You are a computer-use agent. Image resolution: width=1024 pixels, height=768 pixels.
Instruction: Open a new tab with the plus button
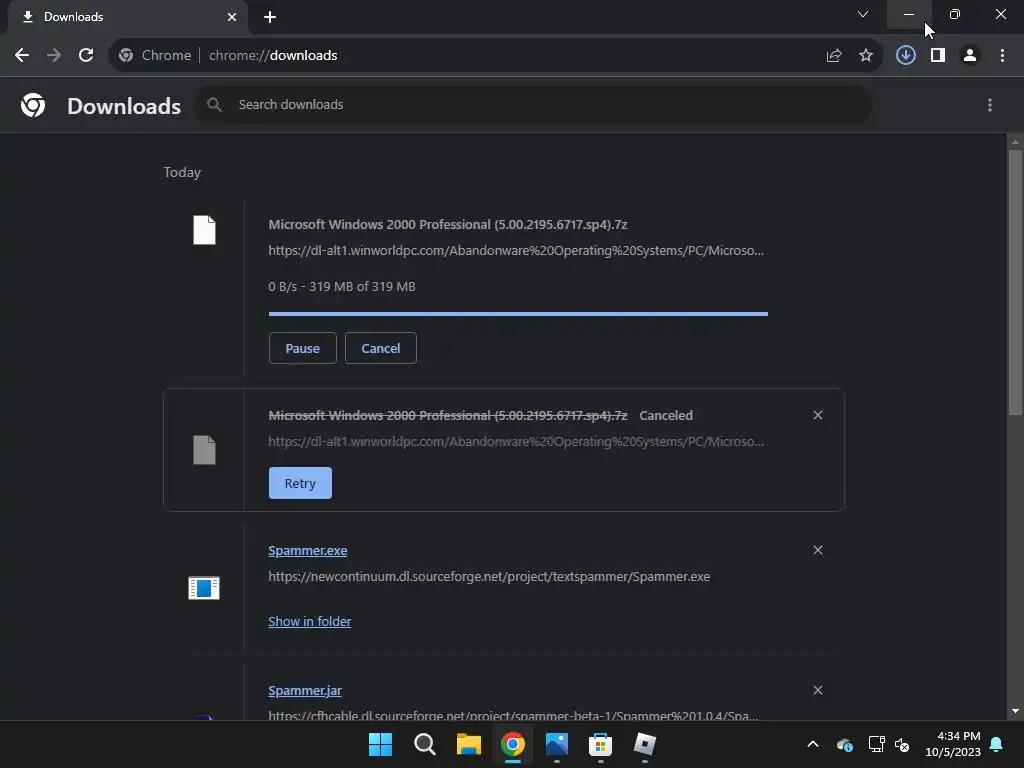click(x=270, y=17)
